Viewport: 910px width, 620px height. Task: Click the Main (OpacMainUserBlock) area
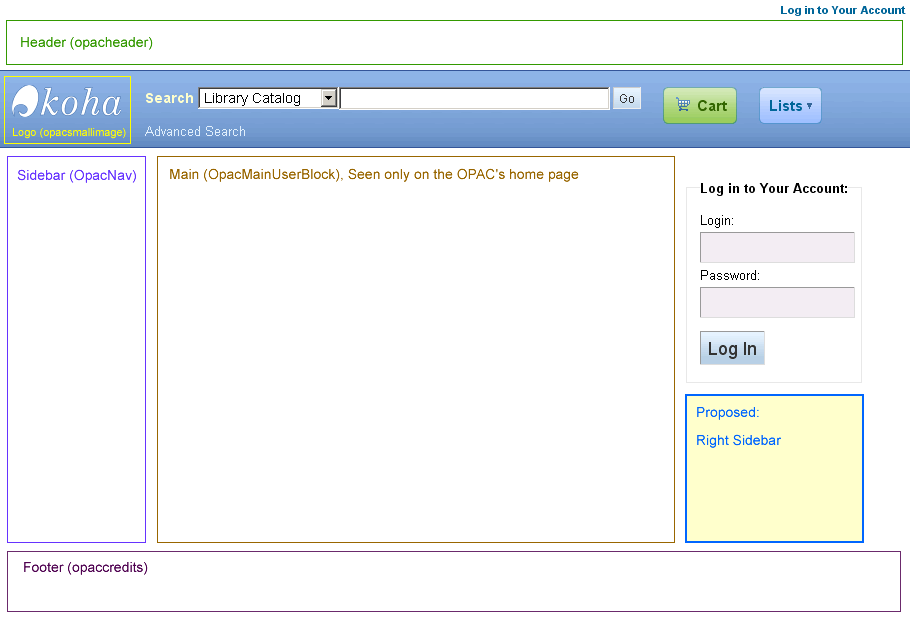point(415,349)
